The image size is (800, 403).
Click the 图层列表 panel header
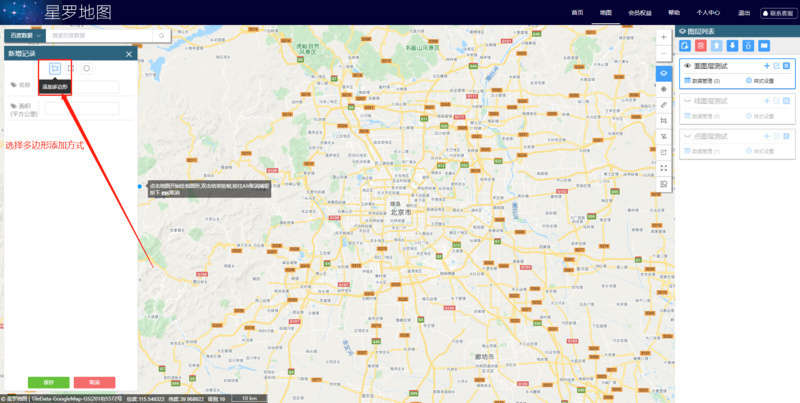tap(737, 31)
